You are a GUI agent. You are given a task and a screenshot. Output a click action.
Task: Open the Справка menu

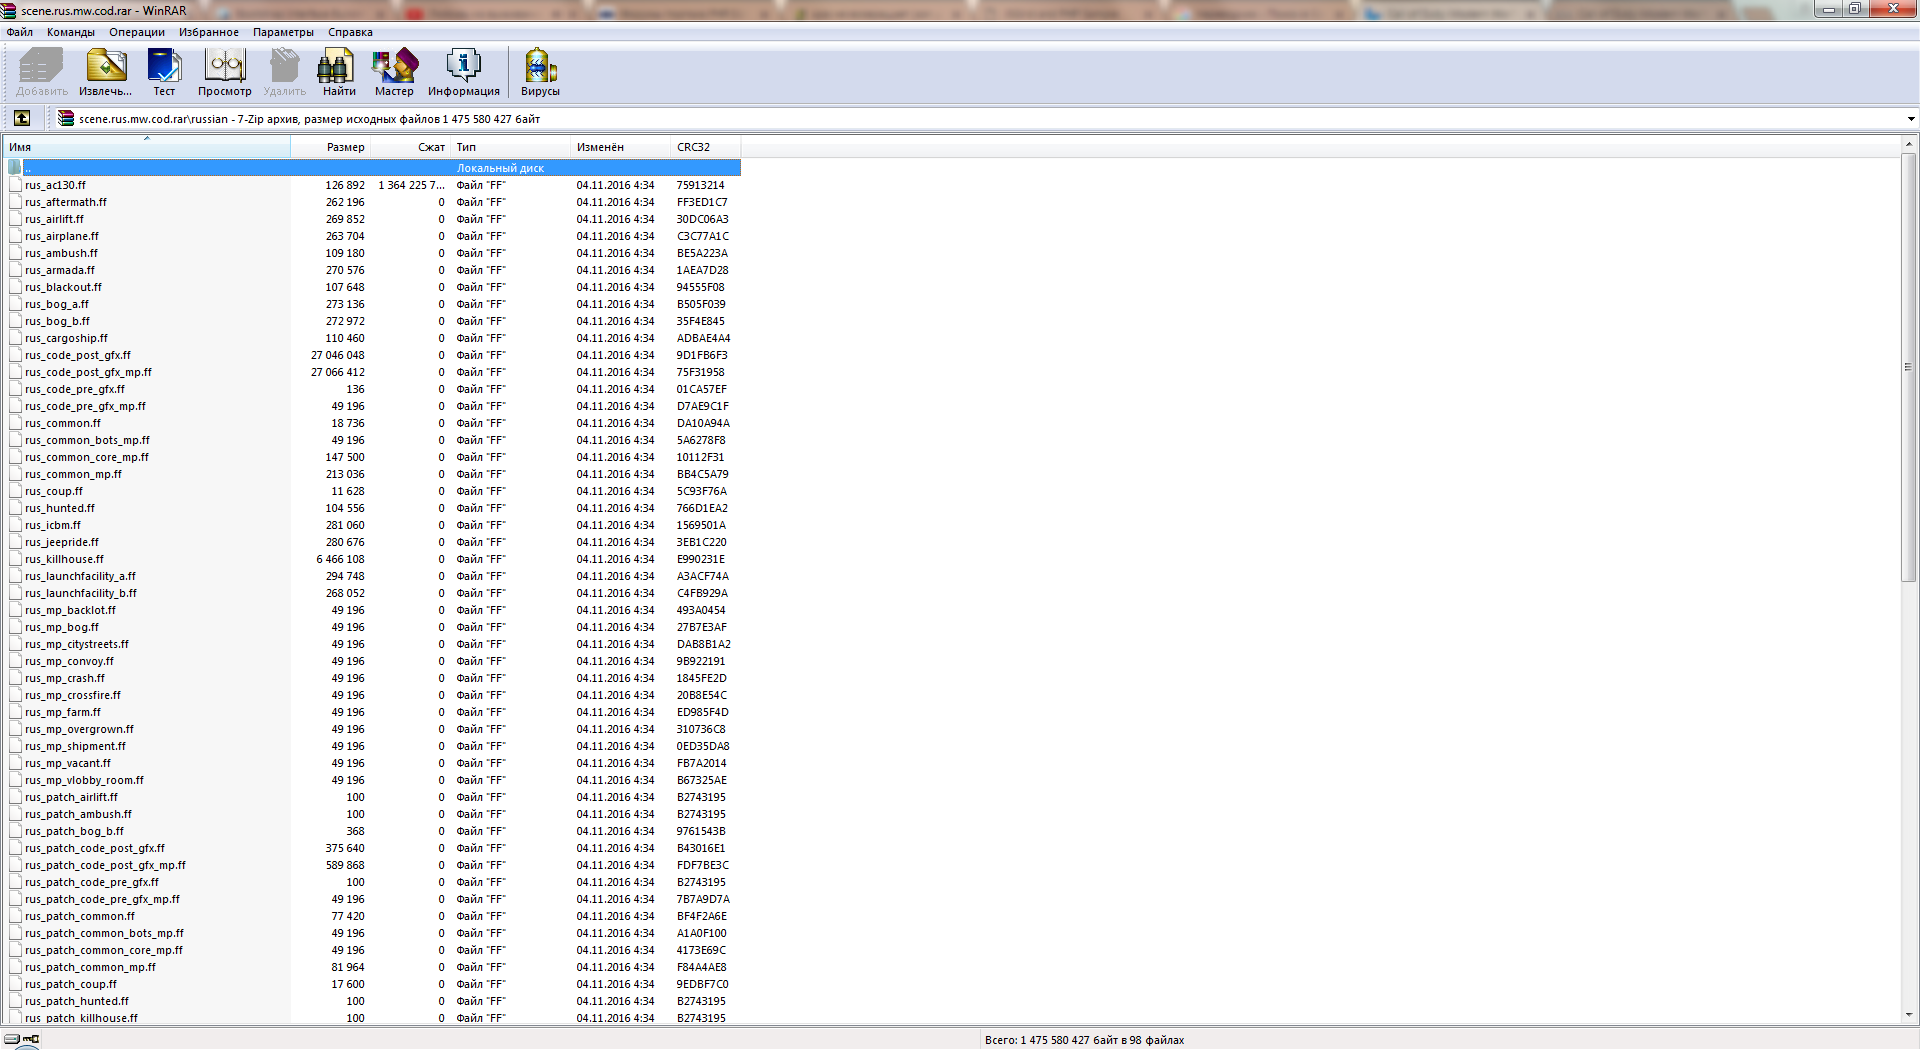350,32
